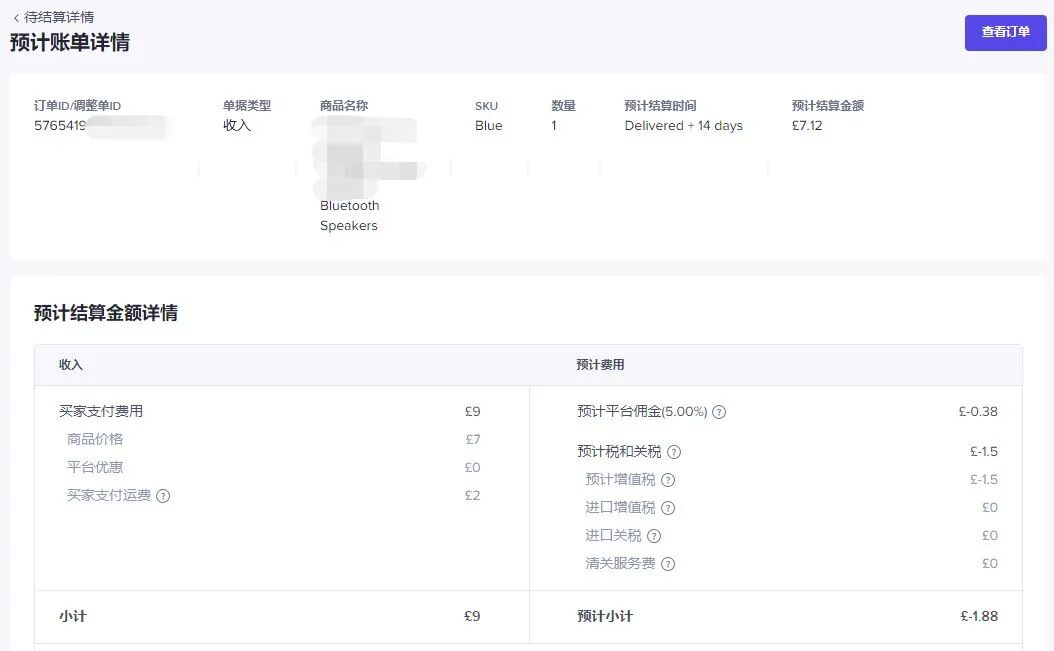Click the Delivered + 14 days value
Image resolution: width=1054 pixels, height=651 pixels.
pyautogui.click(x=684, y=126)
